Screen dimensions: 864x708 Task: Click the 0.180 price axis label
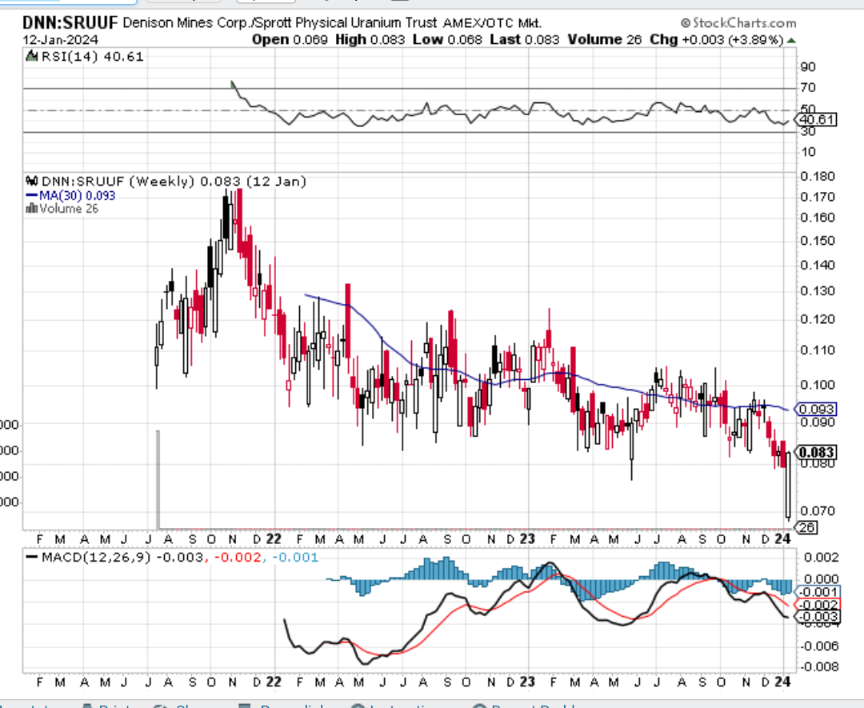coord(818,176)
